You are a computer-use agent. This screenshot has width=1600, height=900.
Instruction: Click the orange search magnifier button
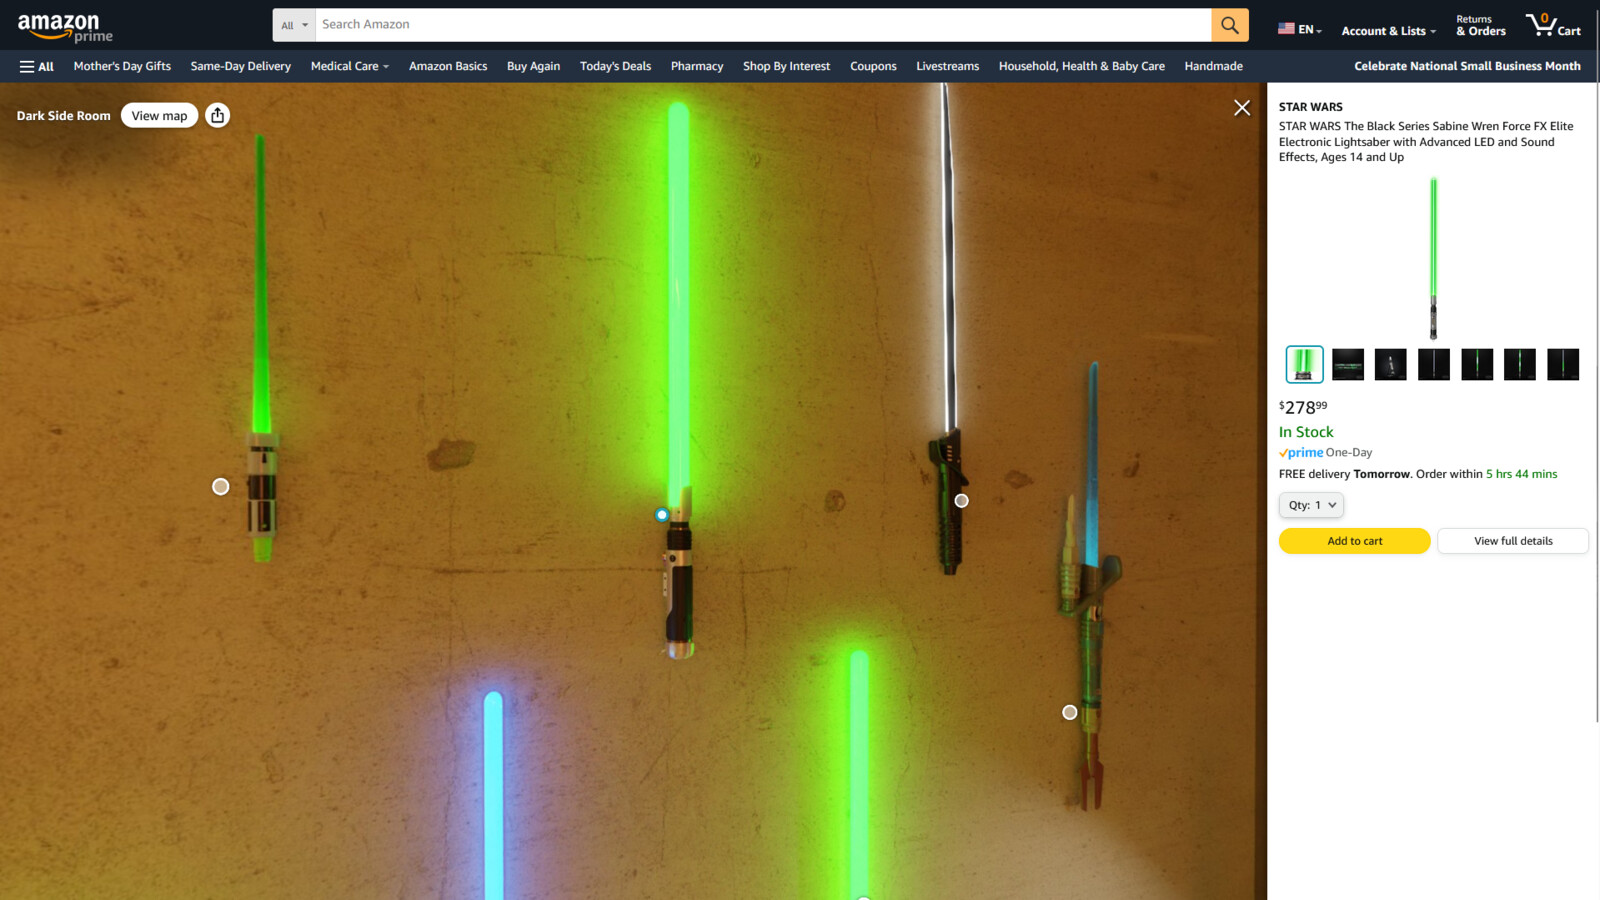pyautogui.click(x=1230, y=25)
